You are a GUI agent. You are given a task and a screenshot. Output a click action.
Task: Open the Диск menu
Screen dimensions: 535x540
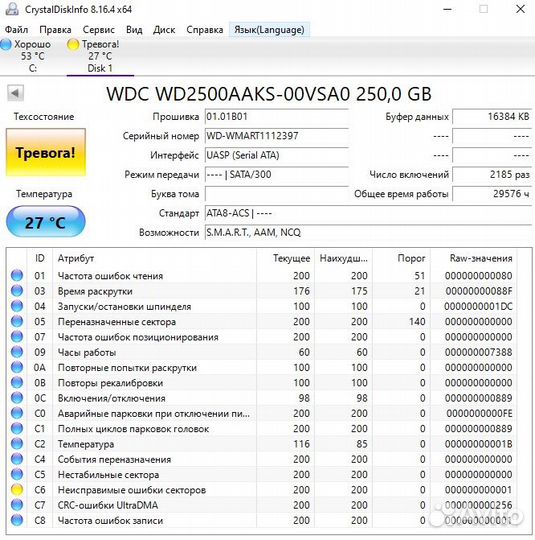tap(164, 30)
